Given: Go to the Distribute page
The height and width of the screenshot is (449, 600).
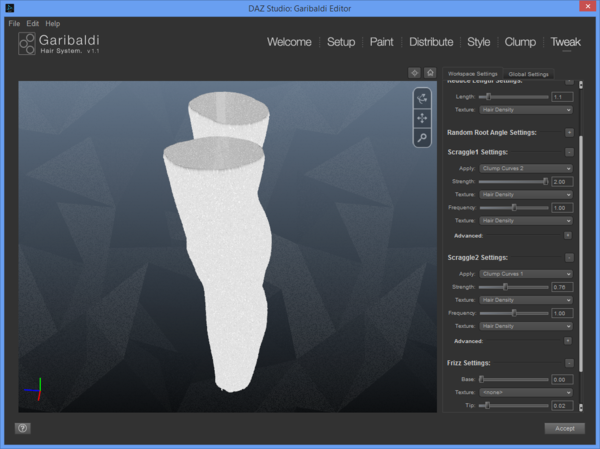Looking at the screenshot, I should click(x=431, y=42).
